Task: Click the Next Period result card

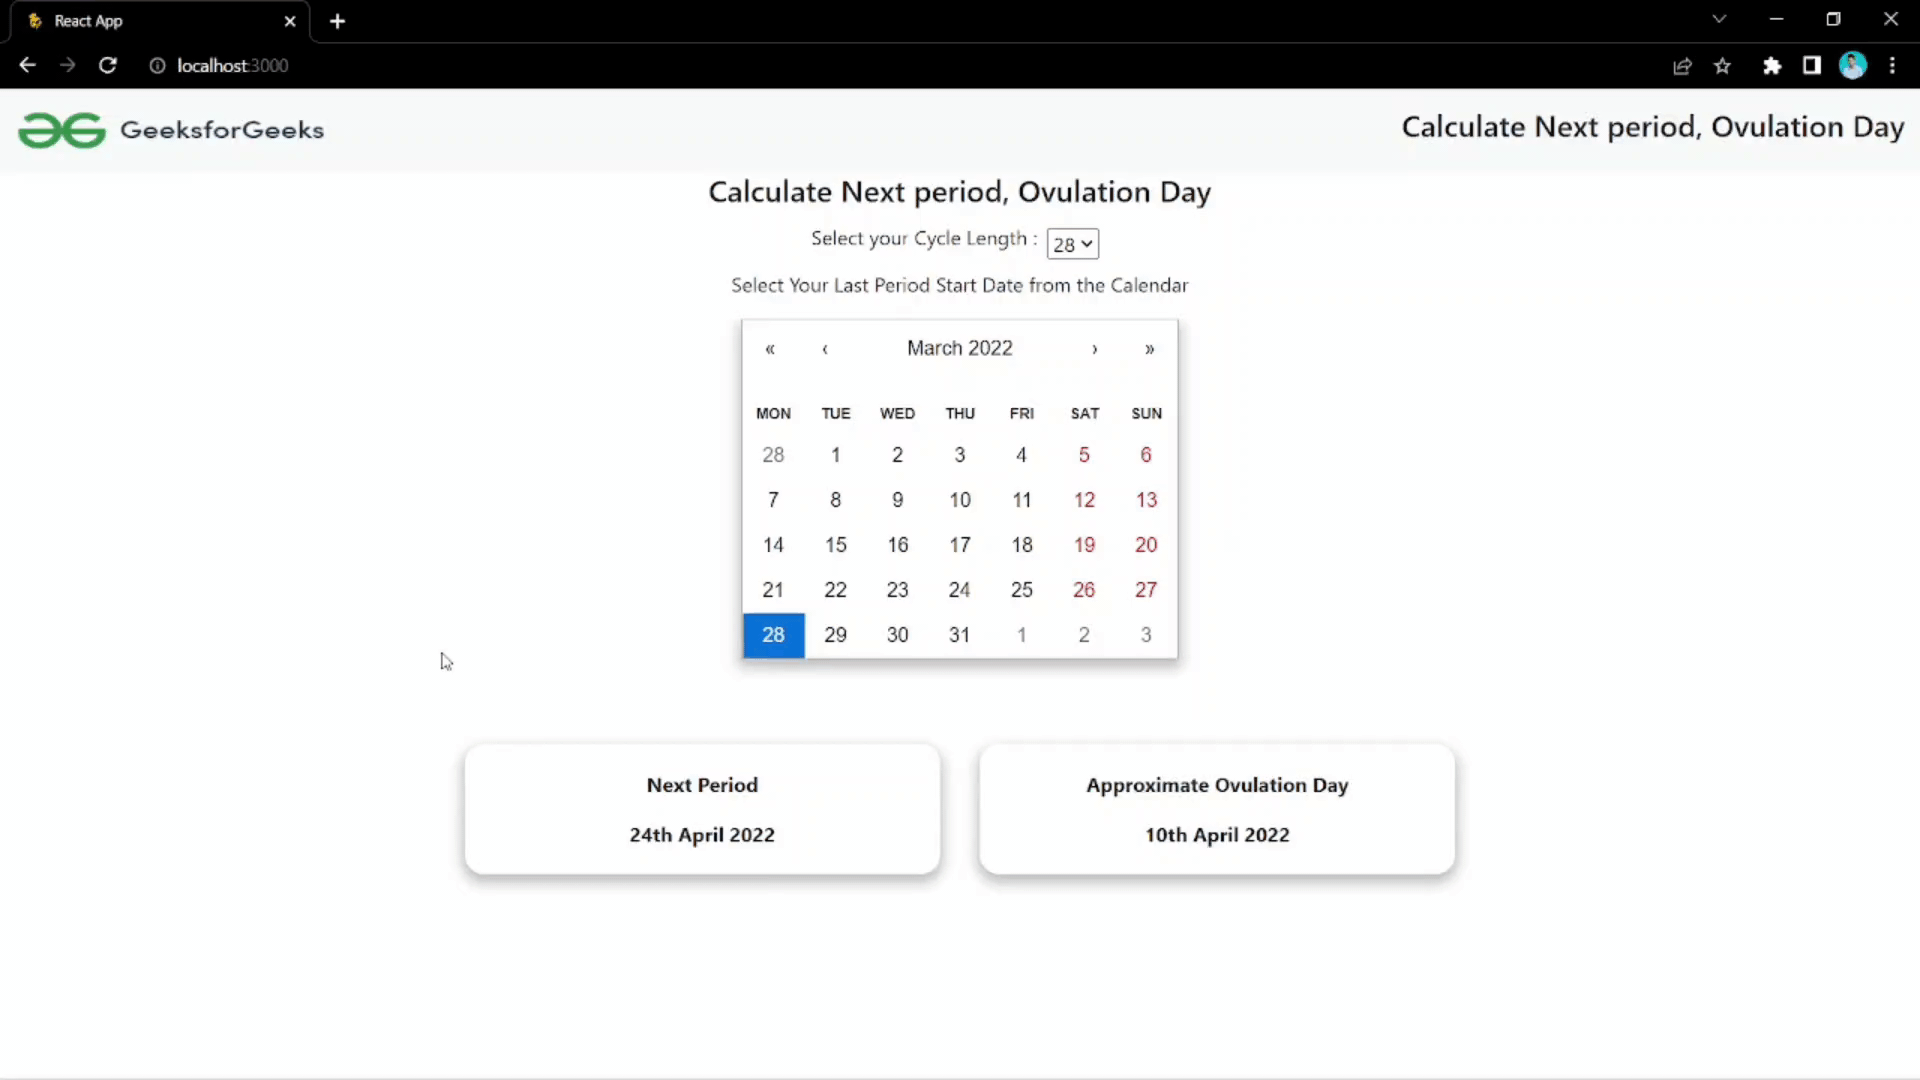Action: point(702,810)
